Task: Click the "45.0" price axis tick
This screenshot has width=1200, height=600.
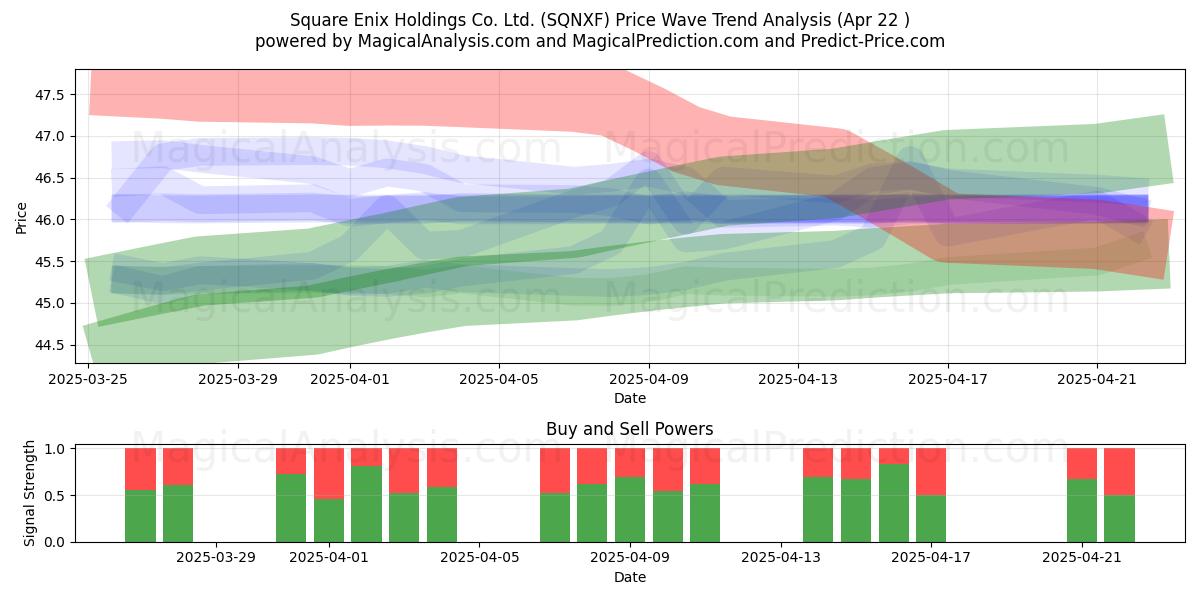Action: pos(51,303)
